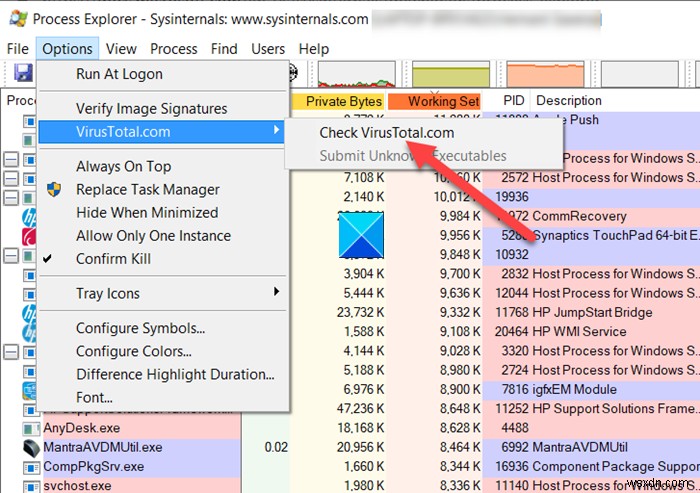Open the Find menu

(x=224, y=49)
